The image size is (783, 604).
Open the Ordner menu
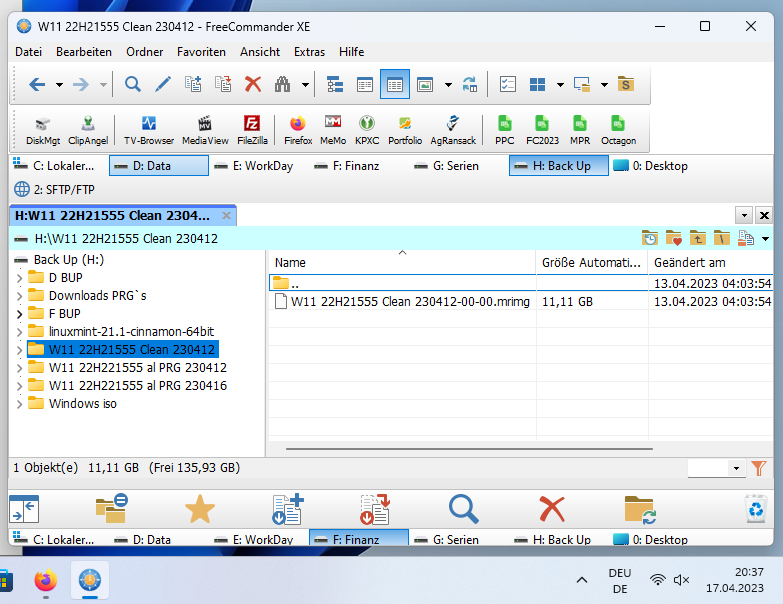click(x=144, y=52)
